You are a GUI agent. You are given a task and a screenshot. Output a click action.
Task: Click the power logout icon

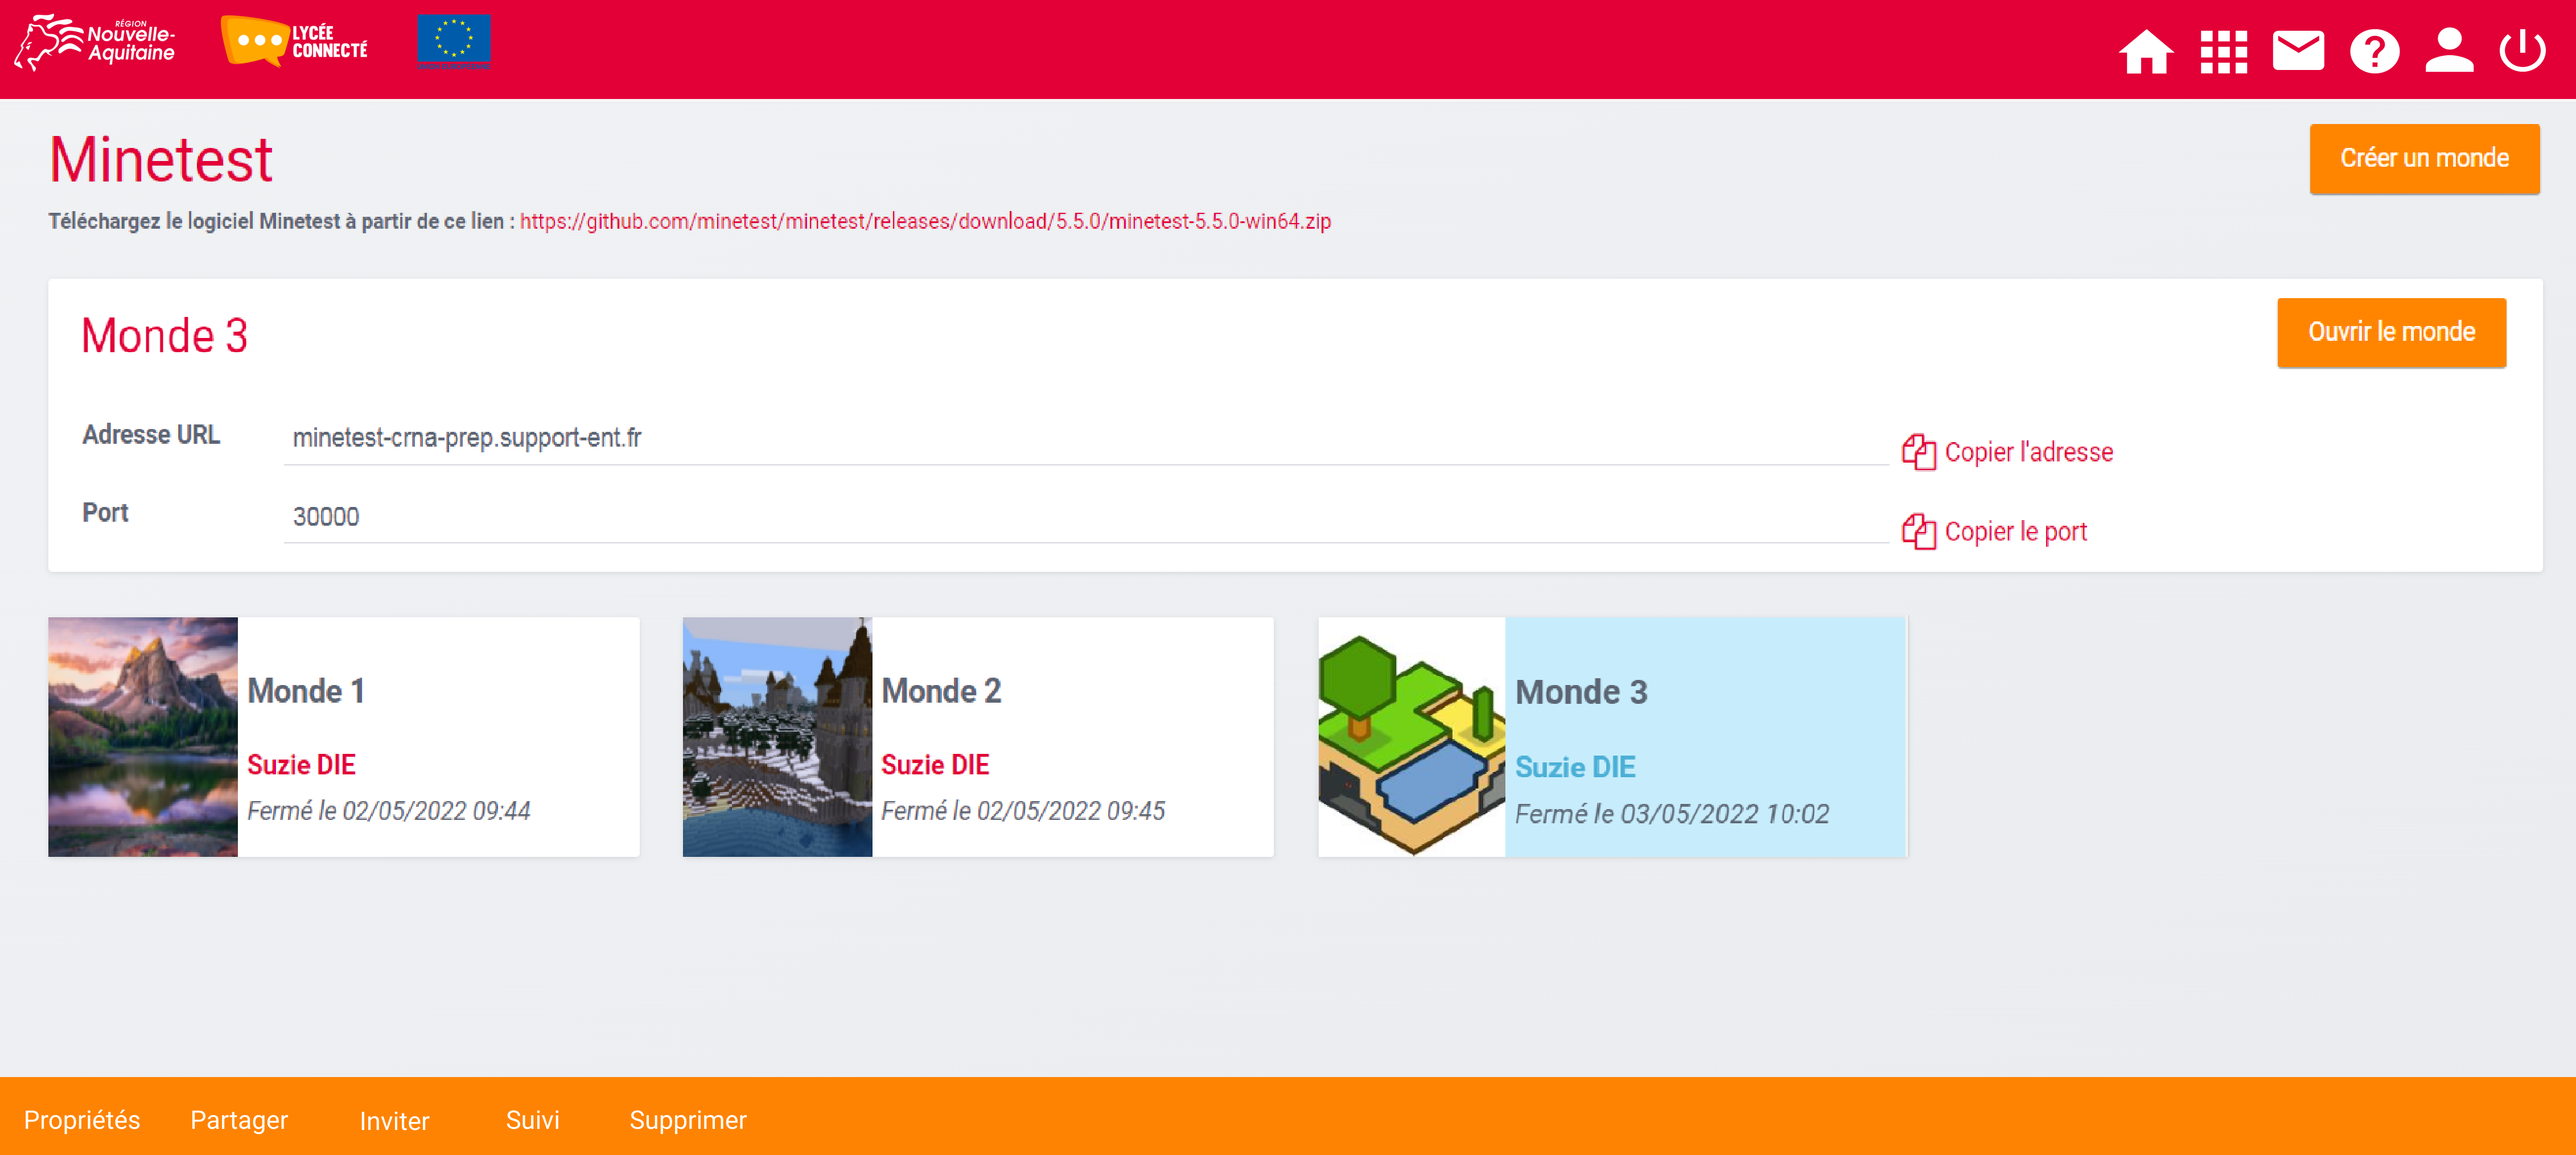click(x=2522, y=51)
